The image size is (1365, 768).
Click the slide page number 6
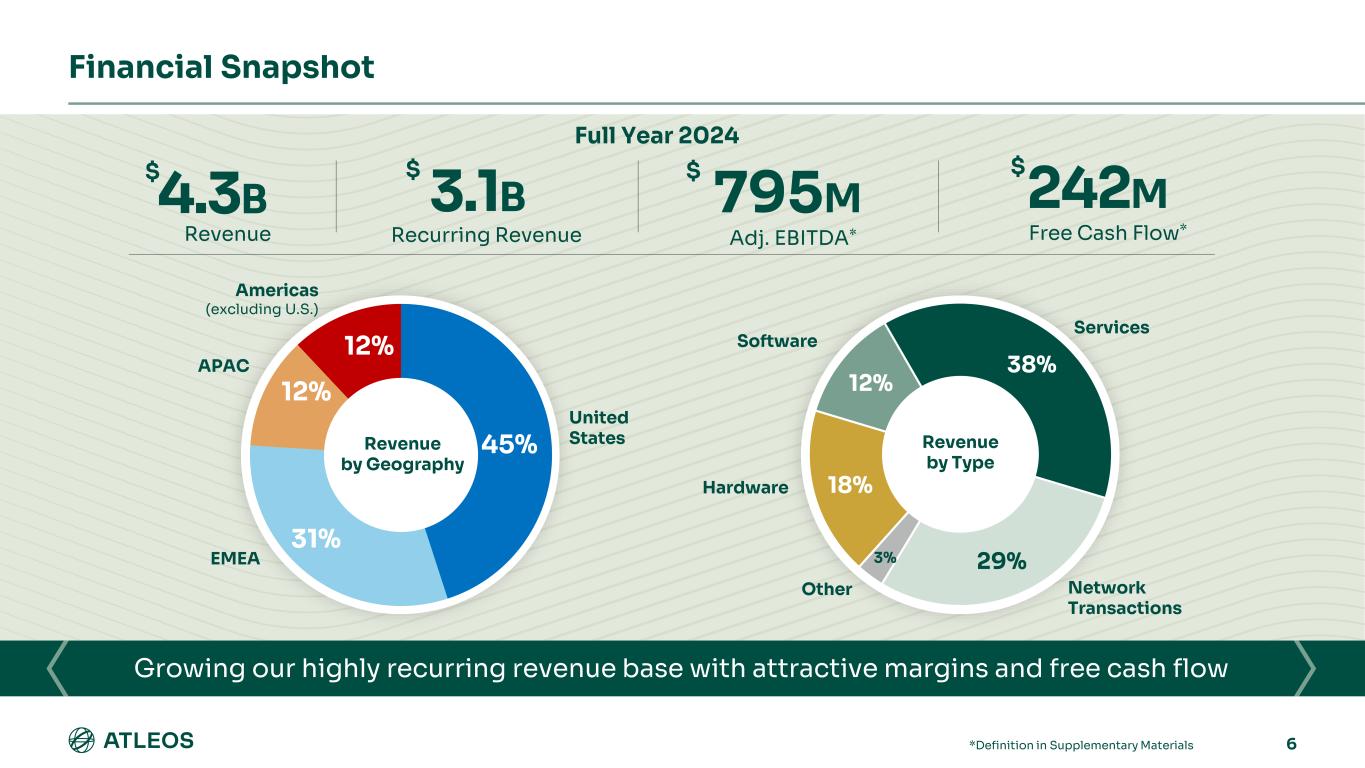(1291, 743)
